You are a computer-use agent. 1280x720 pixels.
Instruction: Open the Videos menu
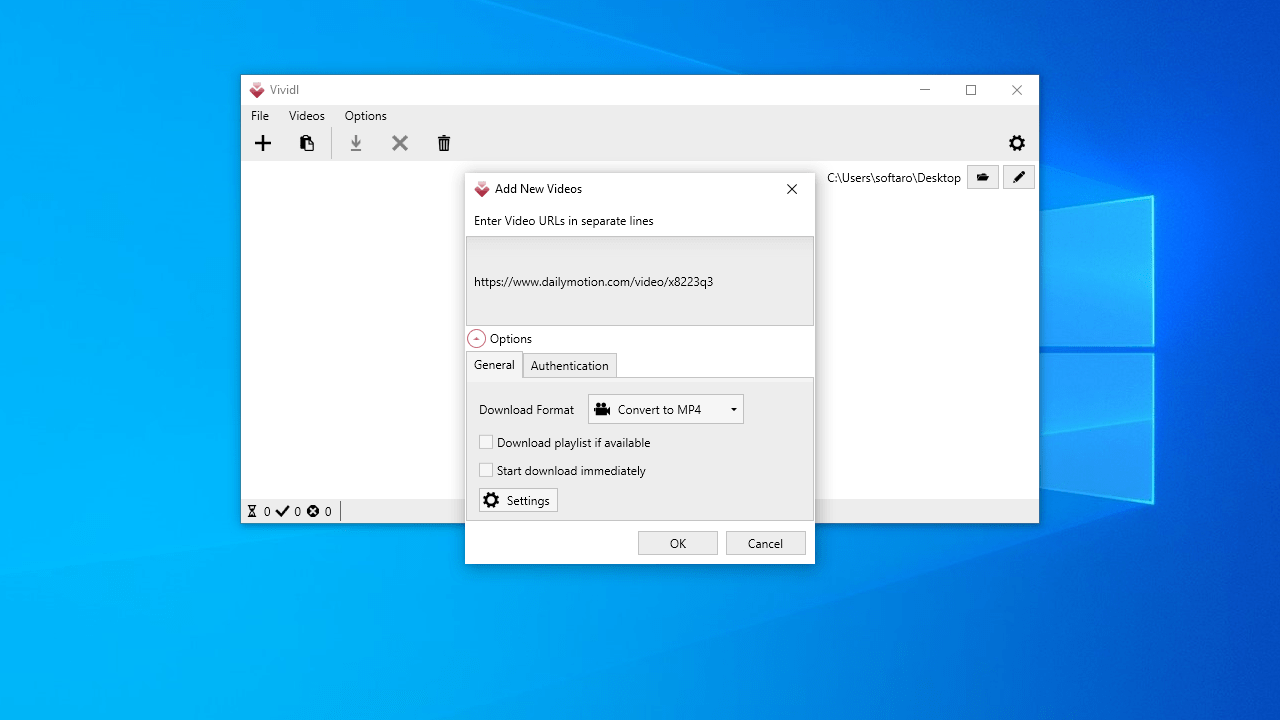click(x=307, y=116)
